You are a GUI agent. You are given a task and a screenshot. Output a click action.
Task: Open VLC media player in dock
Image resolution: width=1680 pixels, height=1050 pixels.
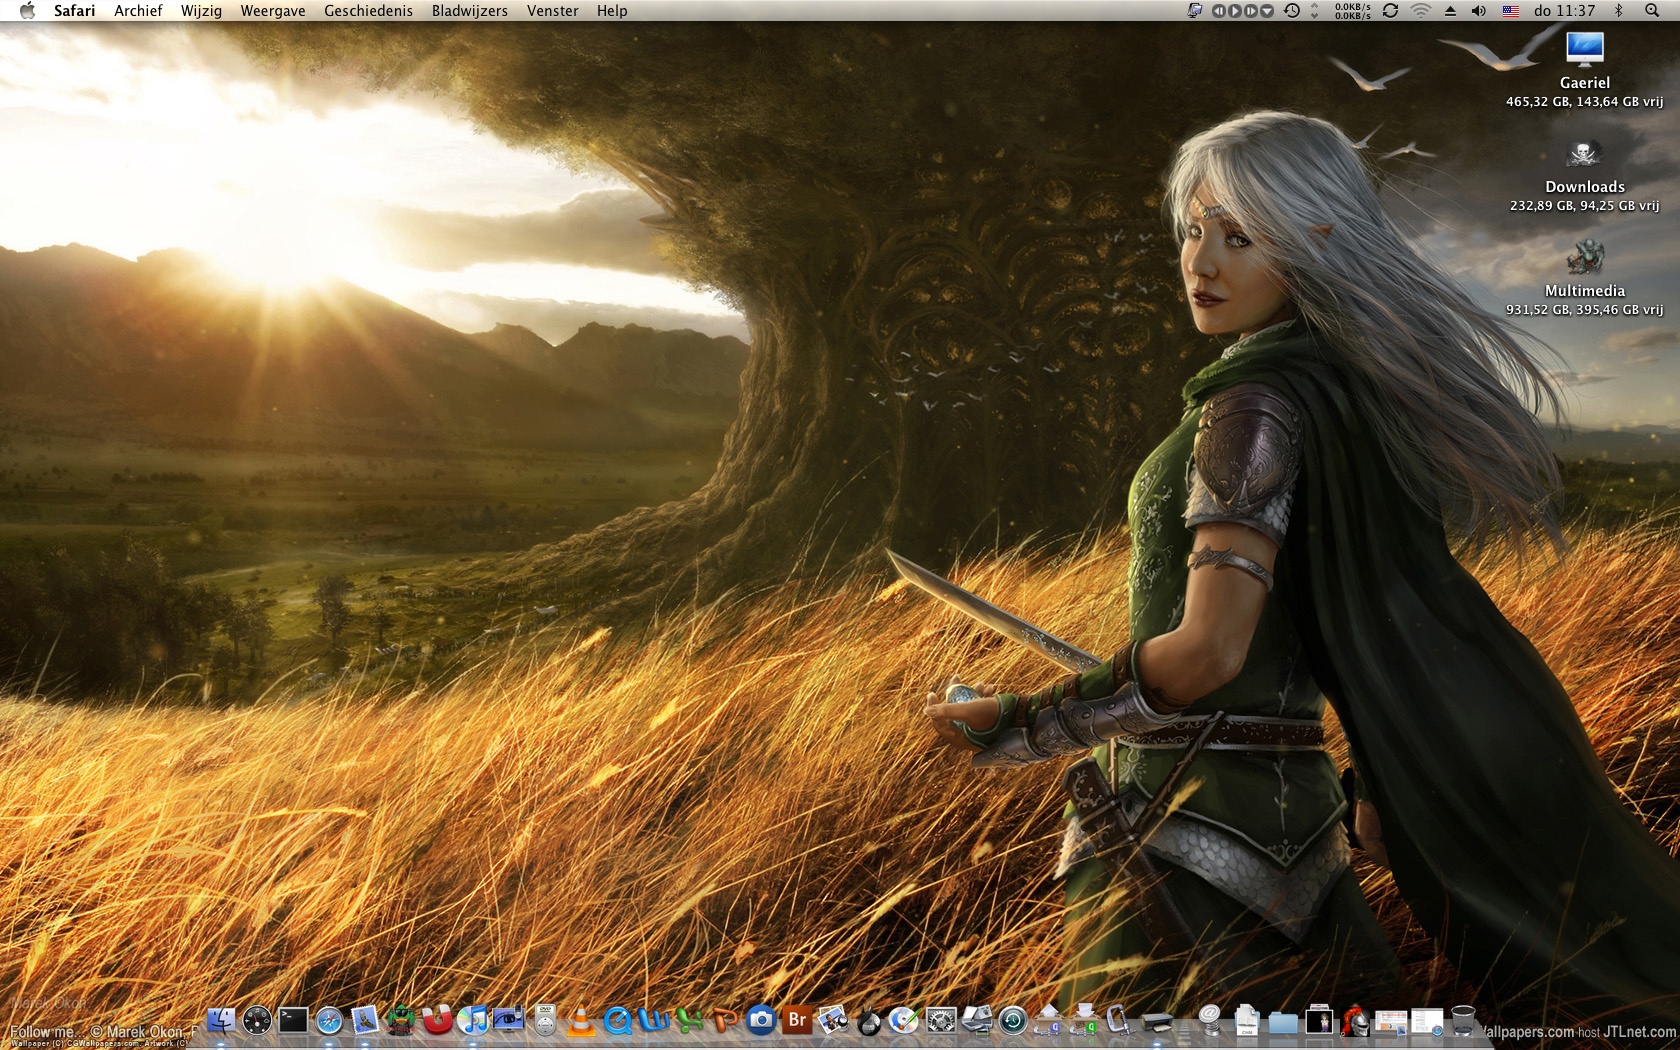[x=580, y=1021]
